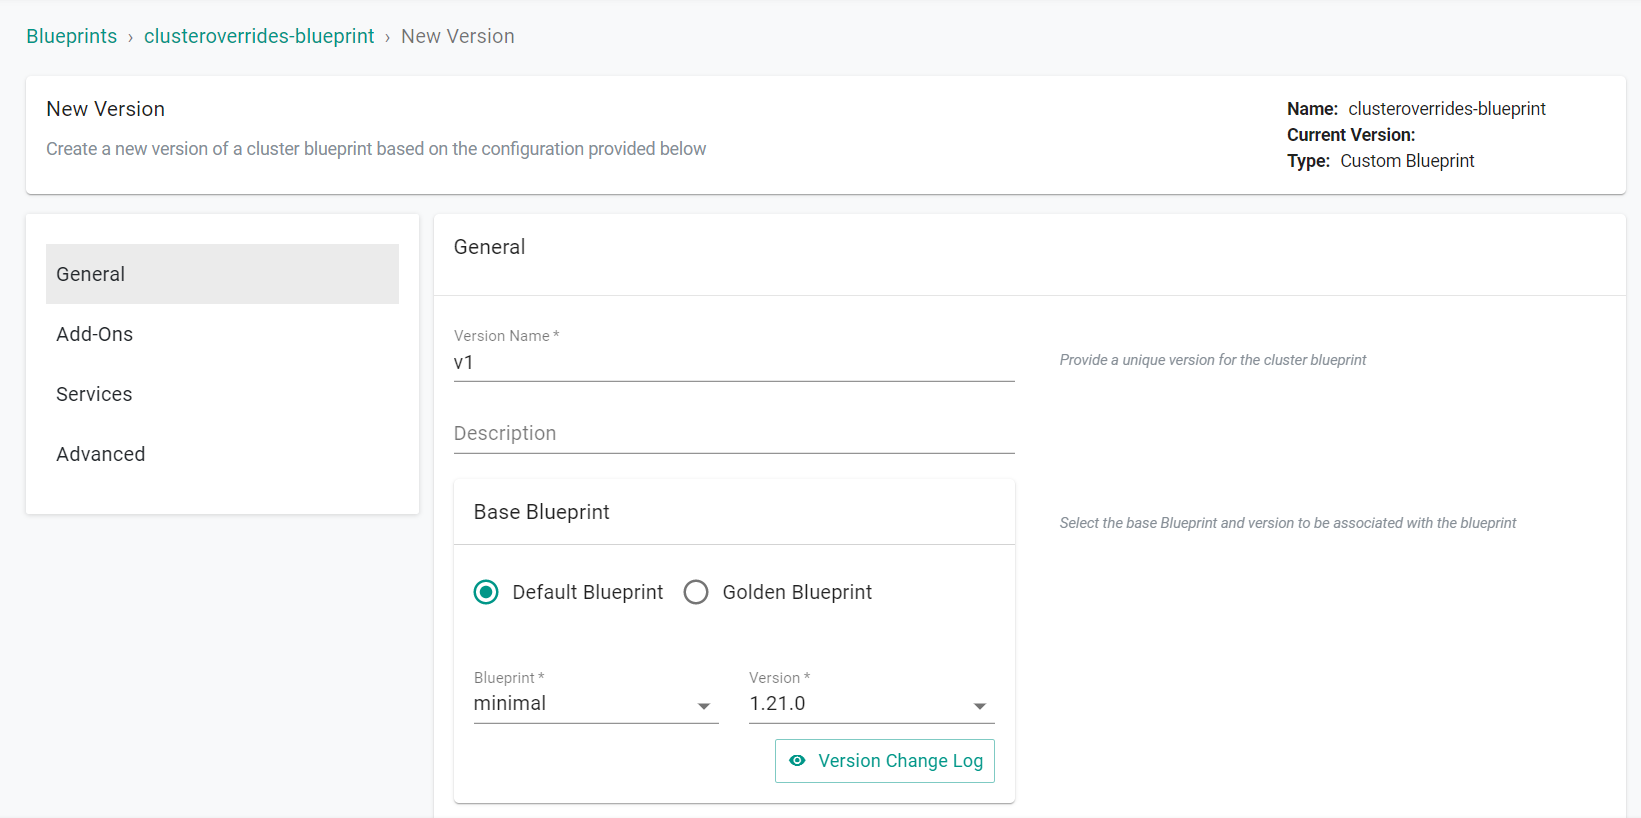1641x818 pixels.
Task: Open the Advanced section
Action: coord(222,454)
